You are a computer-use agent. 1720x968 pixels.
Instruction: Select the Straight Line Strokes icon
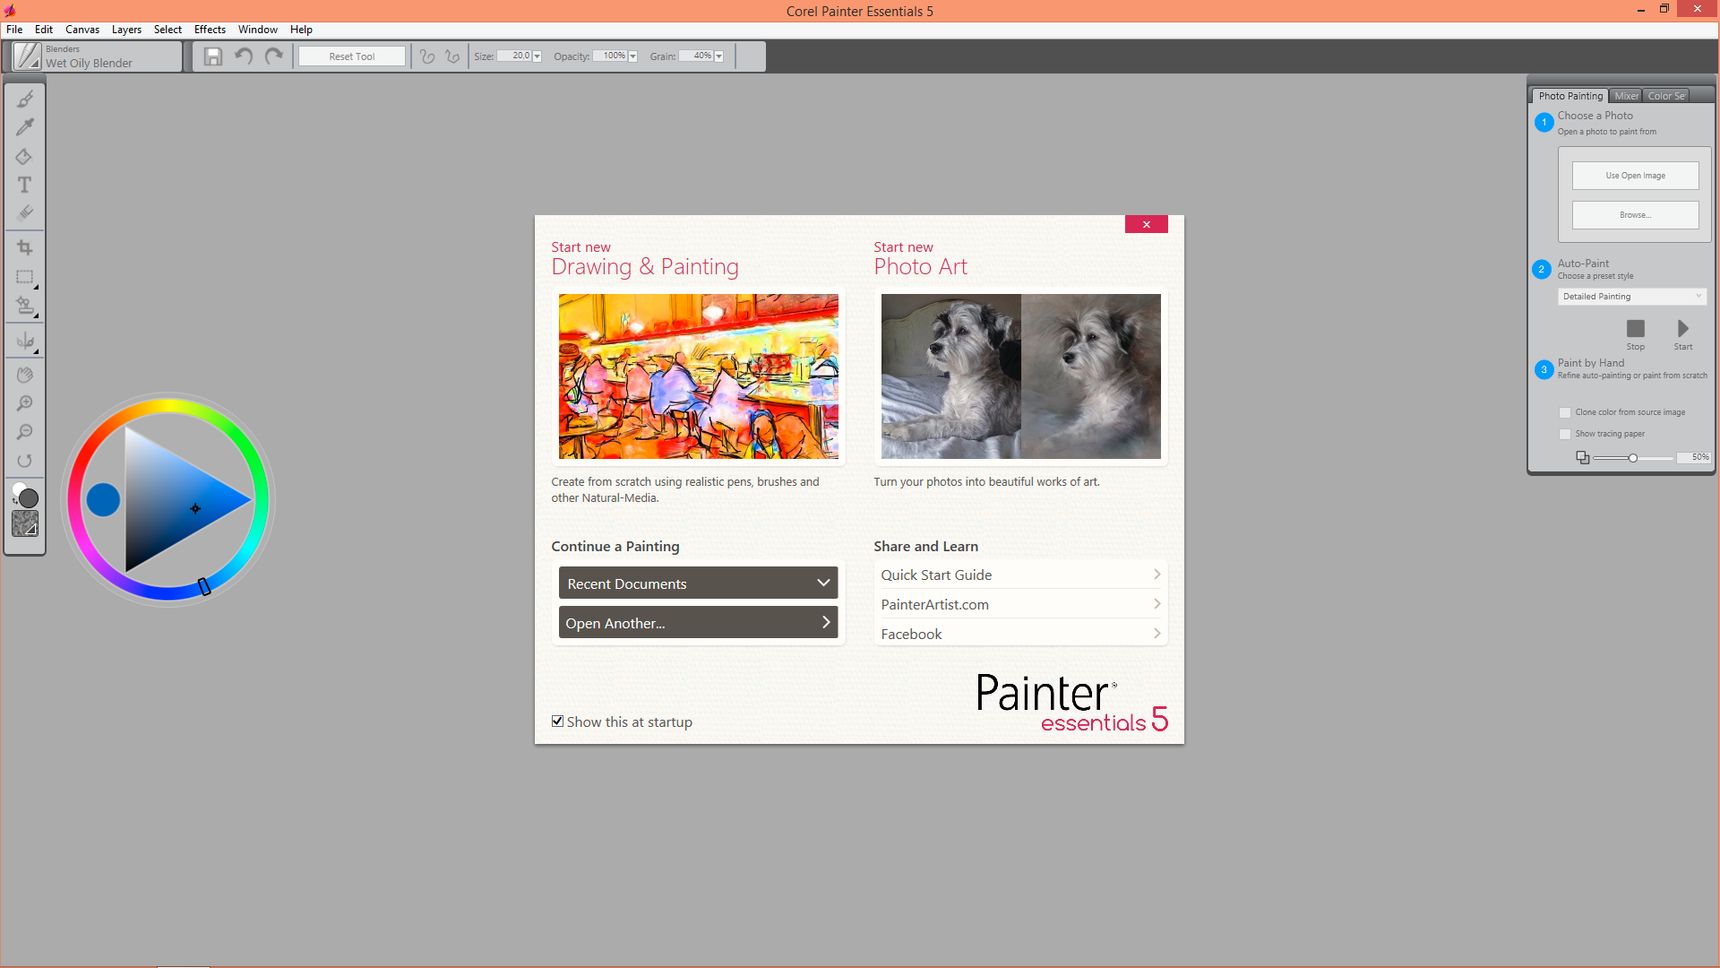coord(452,56)
